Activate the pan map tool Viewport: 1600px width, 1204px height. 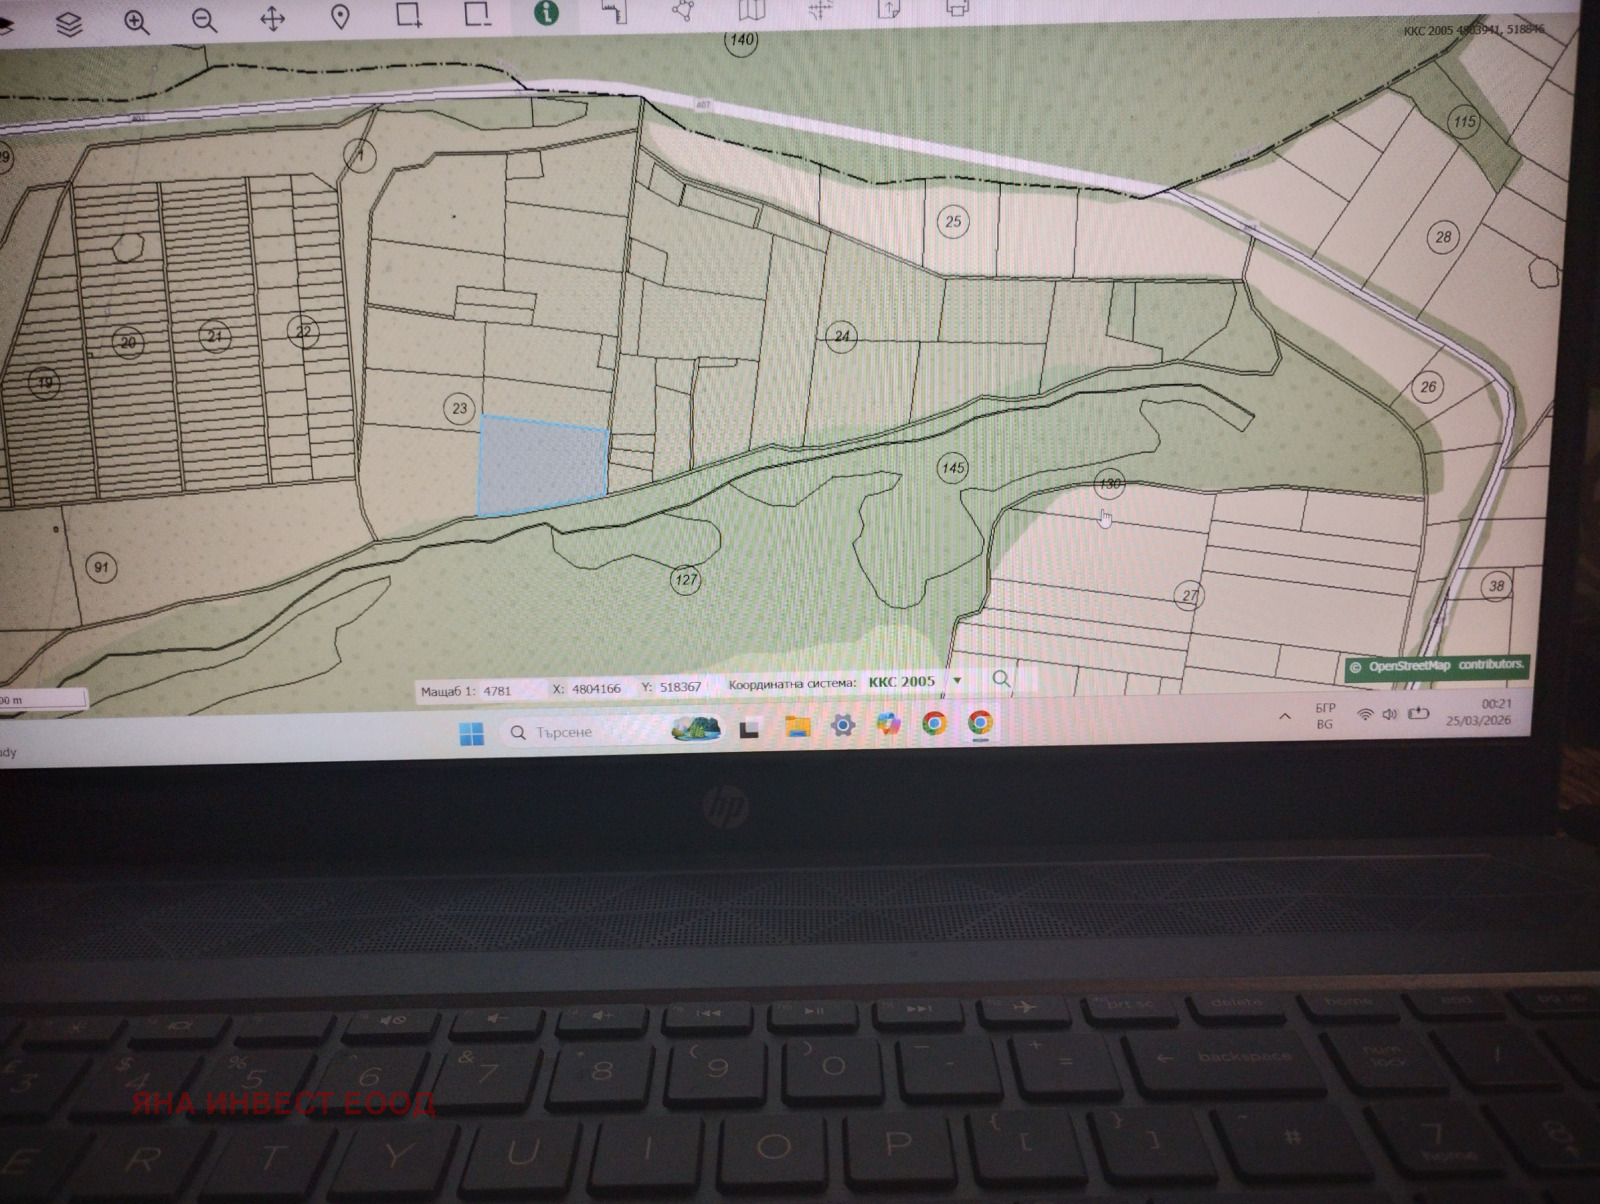[x=272, y=20]
